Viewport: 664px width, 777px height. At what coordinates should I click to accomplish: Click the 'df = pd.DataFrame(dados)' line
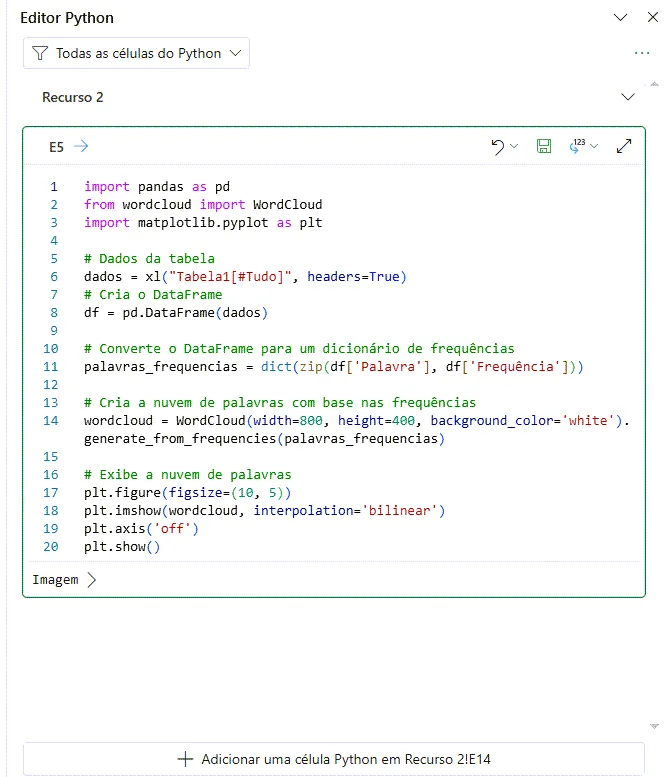pyautogui.click(x=176, y=313)
